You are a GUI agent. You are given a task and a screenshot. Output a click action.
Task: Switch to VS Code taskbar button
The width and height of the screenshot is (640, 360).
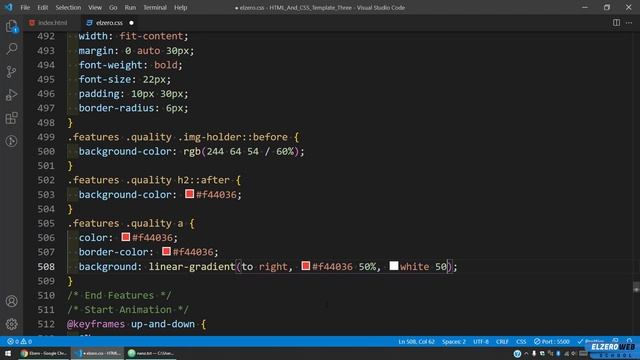[x=97, y=353]
